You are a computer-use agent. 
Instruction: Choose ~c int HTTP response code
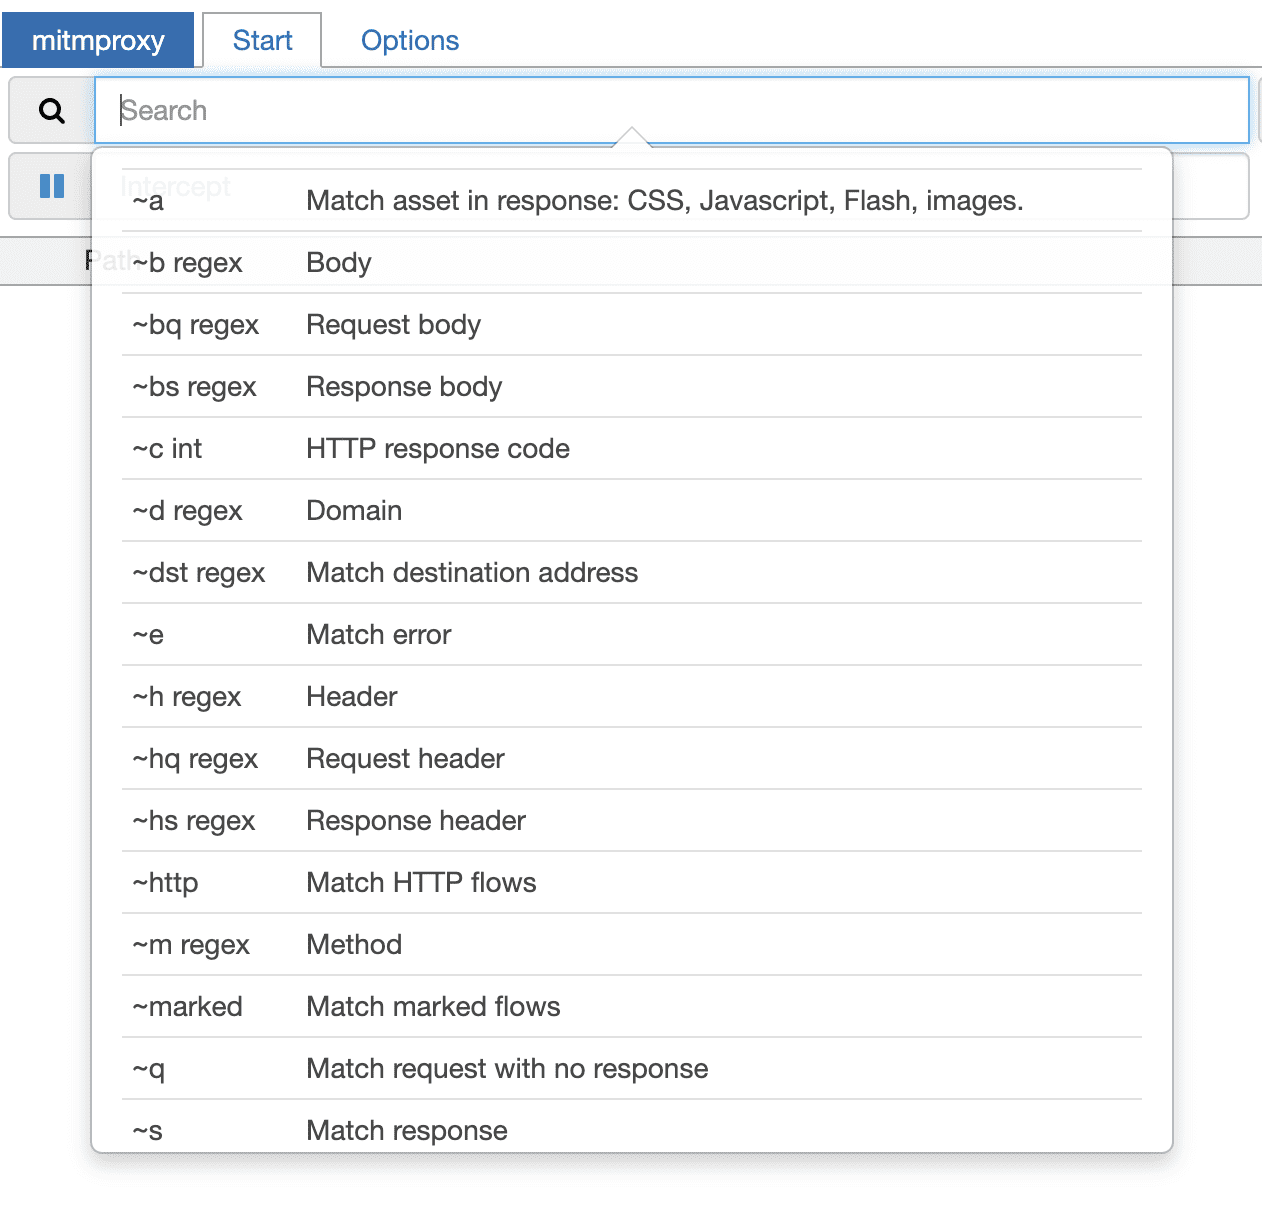point(632,449)
